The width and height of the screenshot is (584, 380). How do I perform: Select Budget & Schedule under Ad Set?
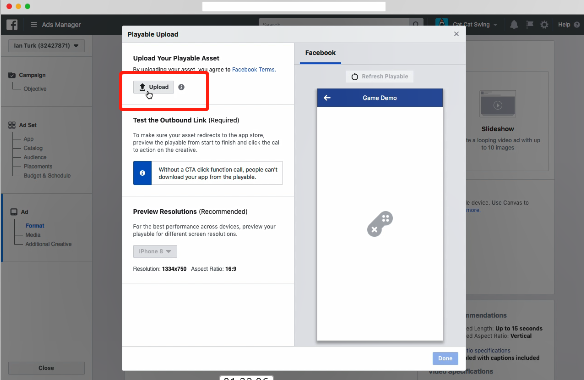click(x=47, y=175)
